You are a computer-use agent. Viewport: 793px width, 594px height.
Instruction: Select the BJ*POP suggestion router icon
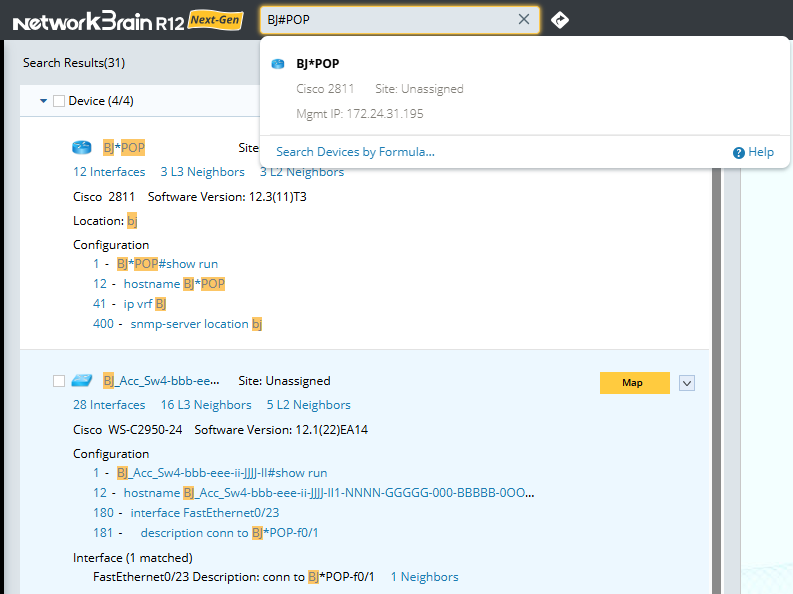click(x=278, y=64)
